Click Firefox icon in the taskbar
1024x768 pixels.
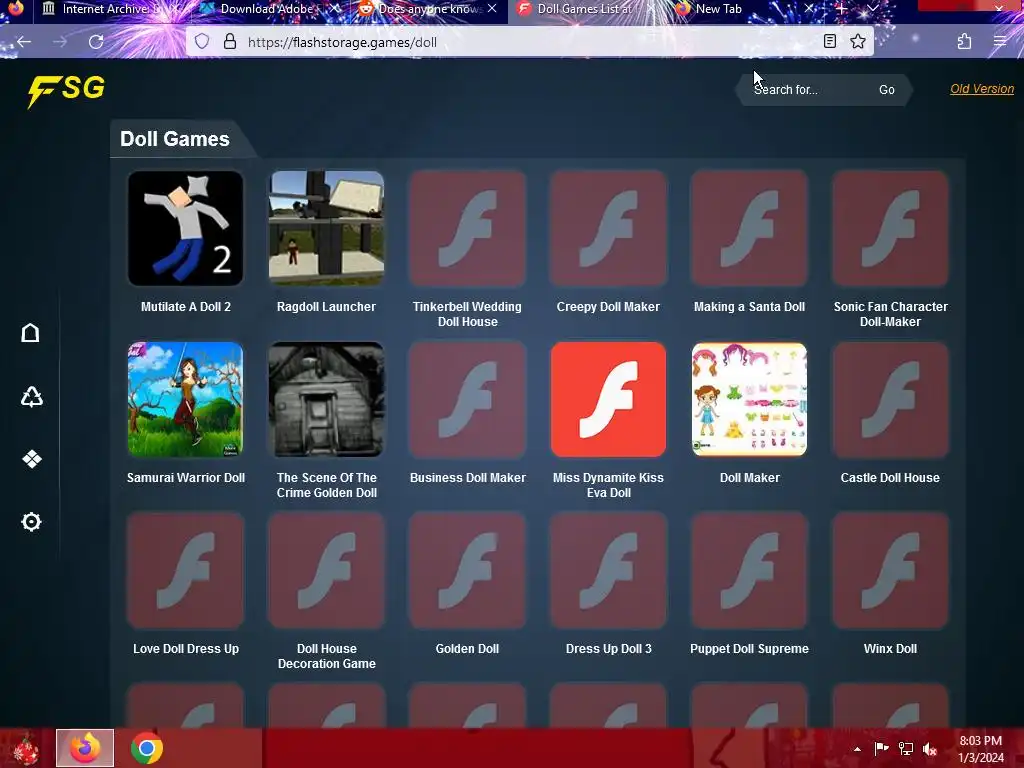tap(85, 748)
